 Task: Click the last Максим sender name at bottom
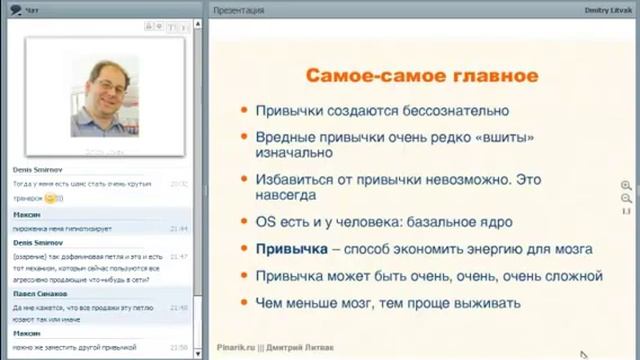tap(27, 333)
